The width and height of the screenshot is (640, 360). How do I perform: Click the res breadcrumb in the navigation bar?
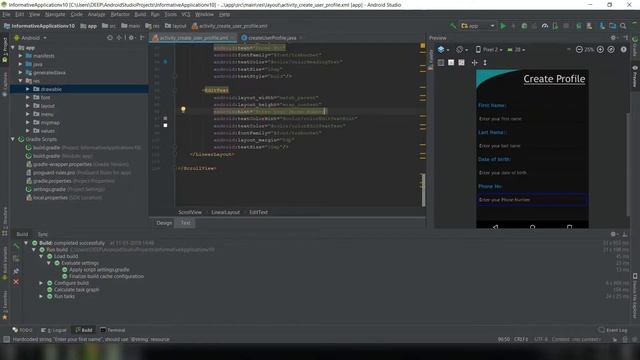pos(153,26)
